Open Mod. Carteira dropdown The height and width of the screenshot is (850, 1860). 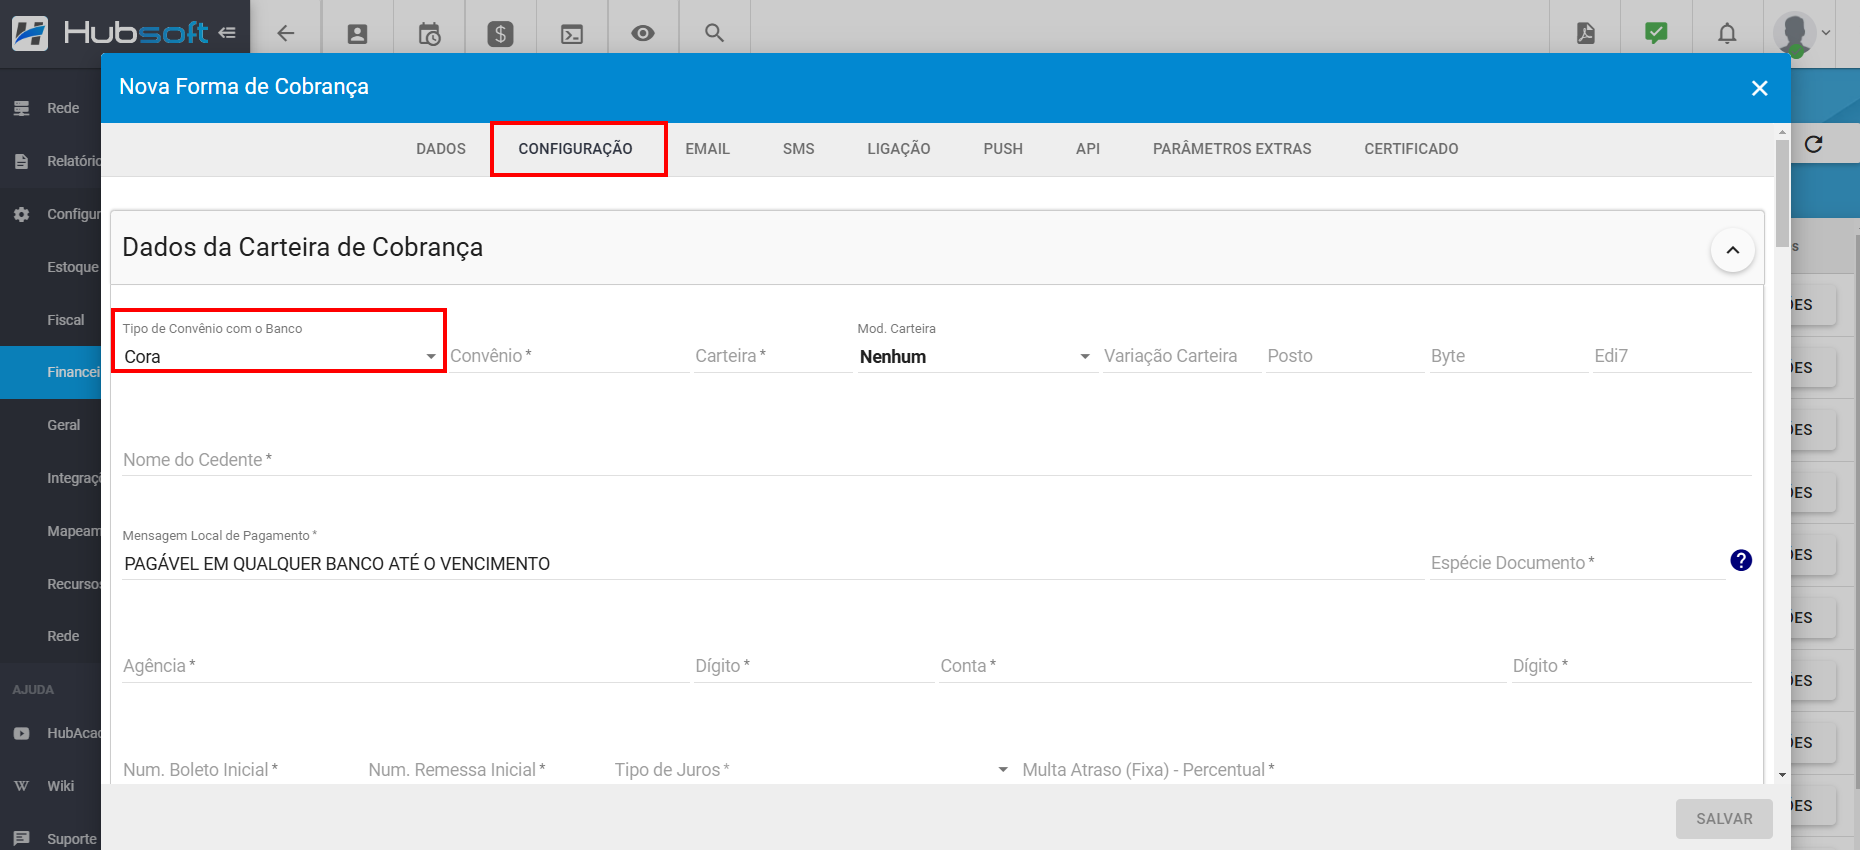click(976, 356)
